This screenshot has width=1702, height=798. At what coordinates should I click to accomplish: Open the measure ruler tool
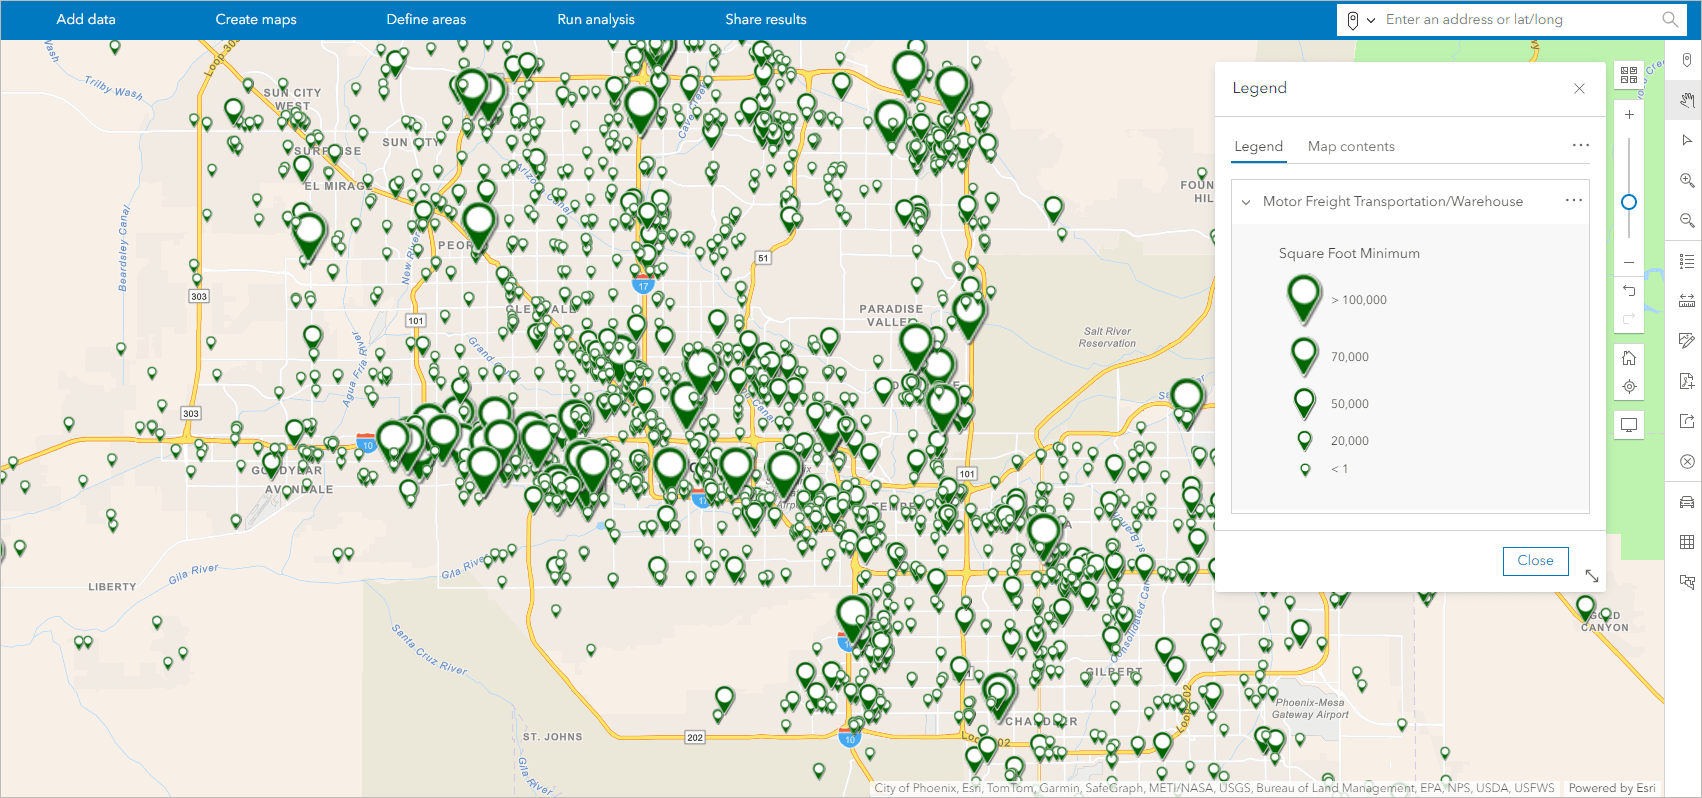pos(1687,301)
